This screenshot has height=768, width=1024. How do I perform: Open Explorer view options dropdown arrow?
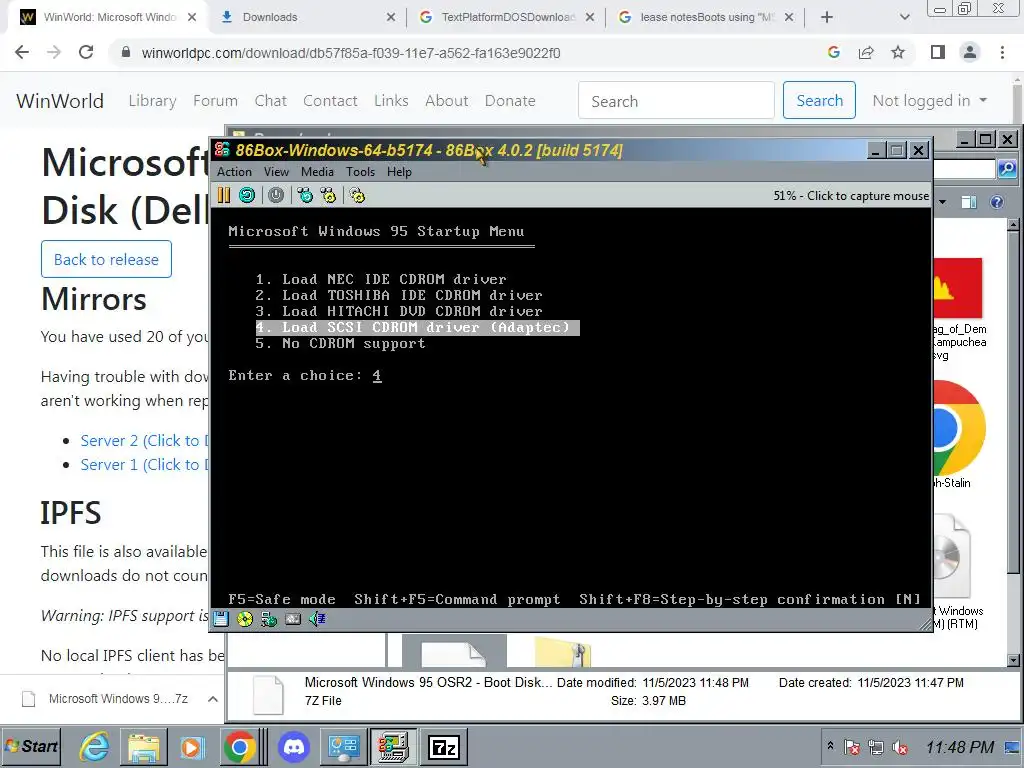point(942,202)
